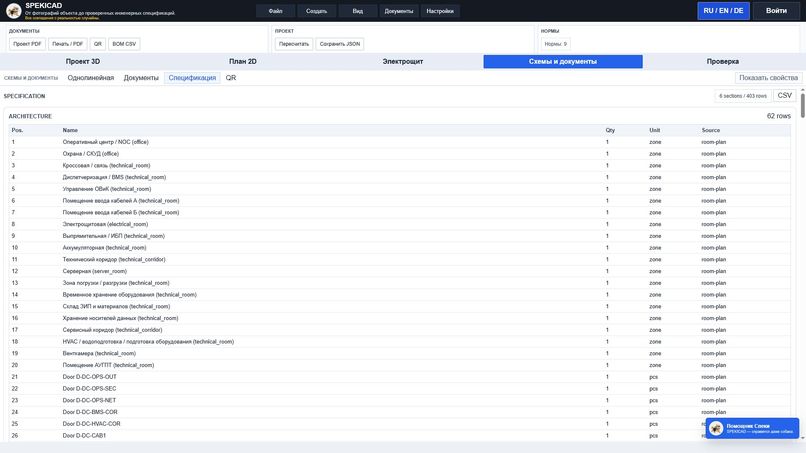This screenshot has width=806, height=453.
Task: Select row Door D-DC-OPS-NET
Action: (x=399, y=401)
